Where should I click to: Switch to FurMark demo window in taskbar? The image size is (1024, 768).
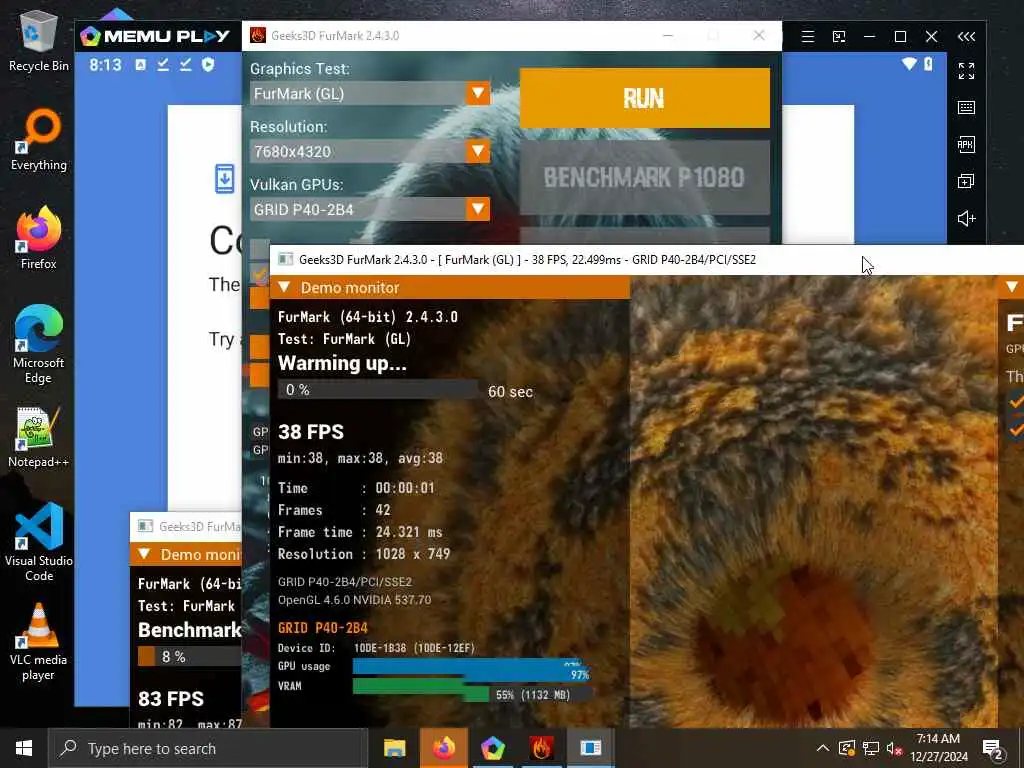590,748
